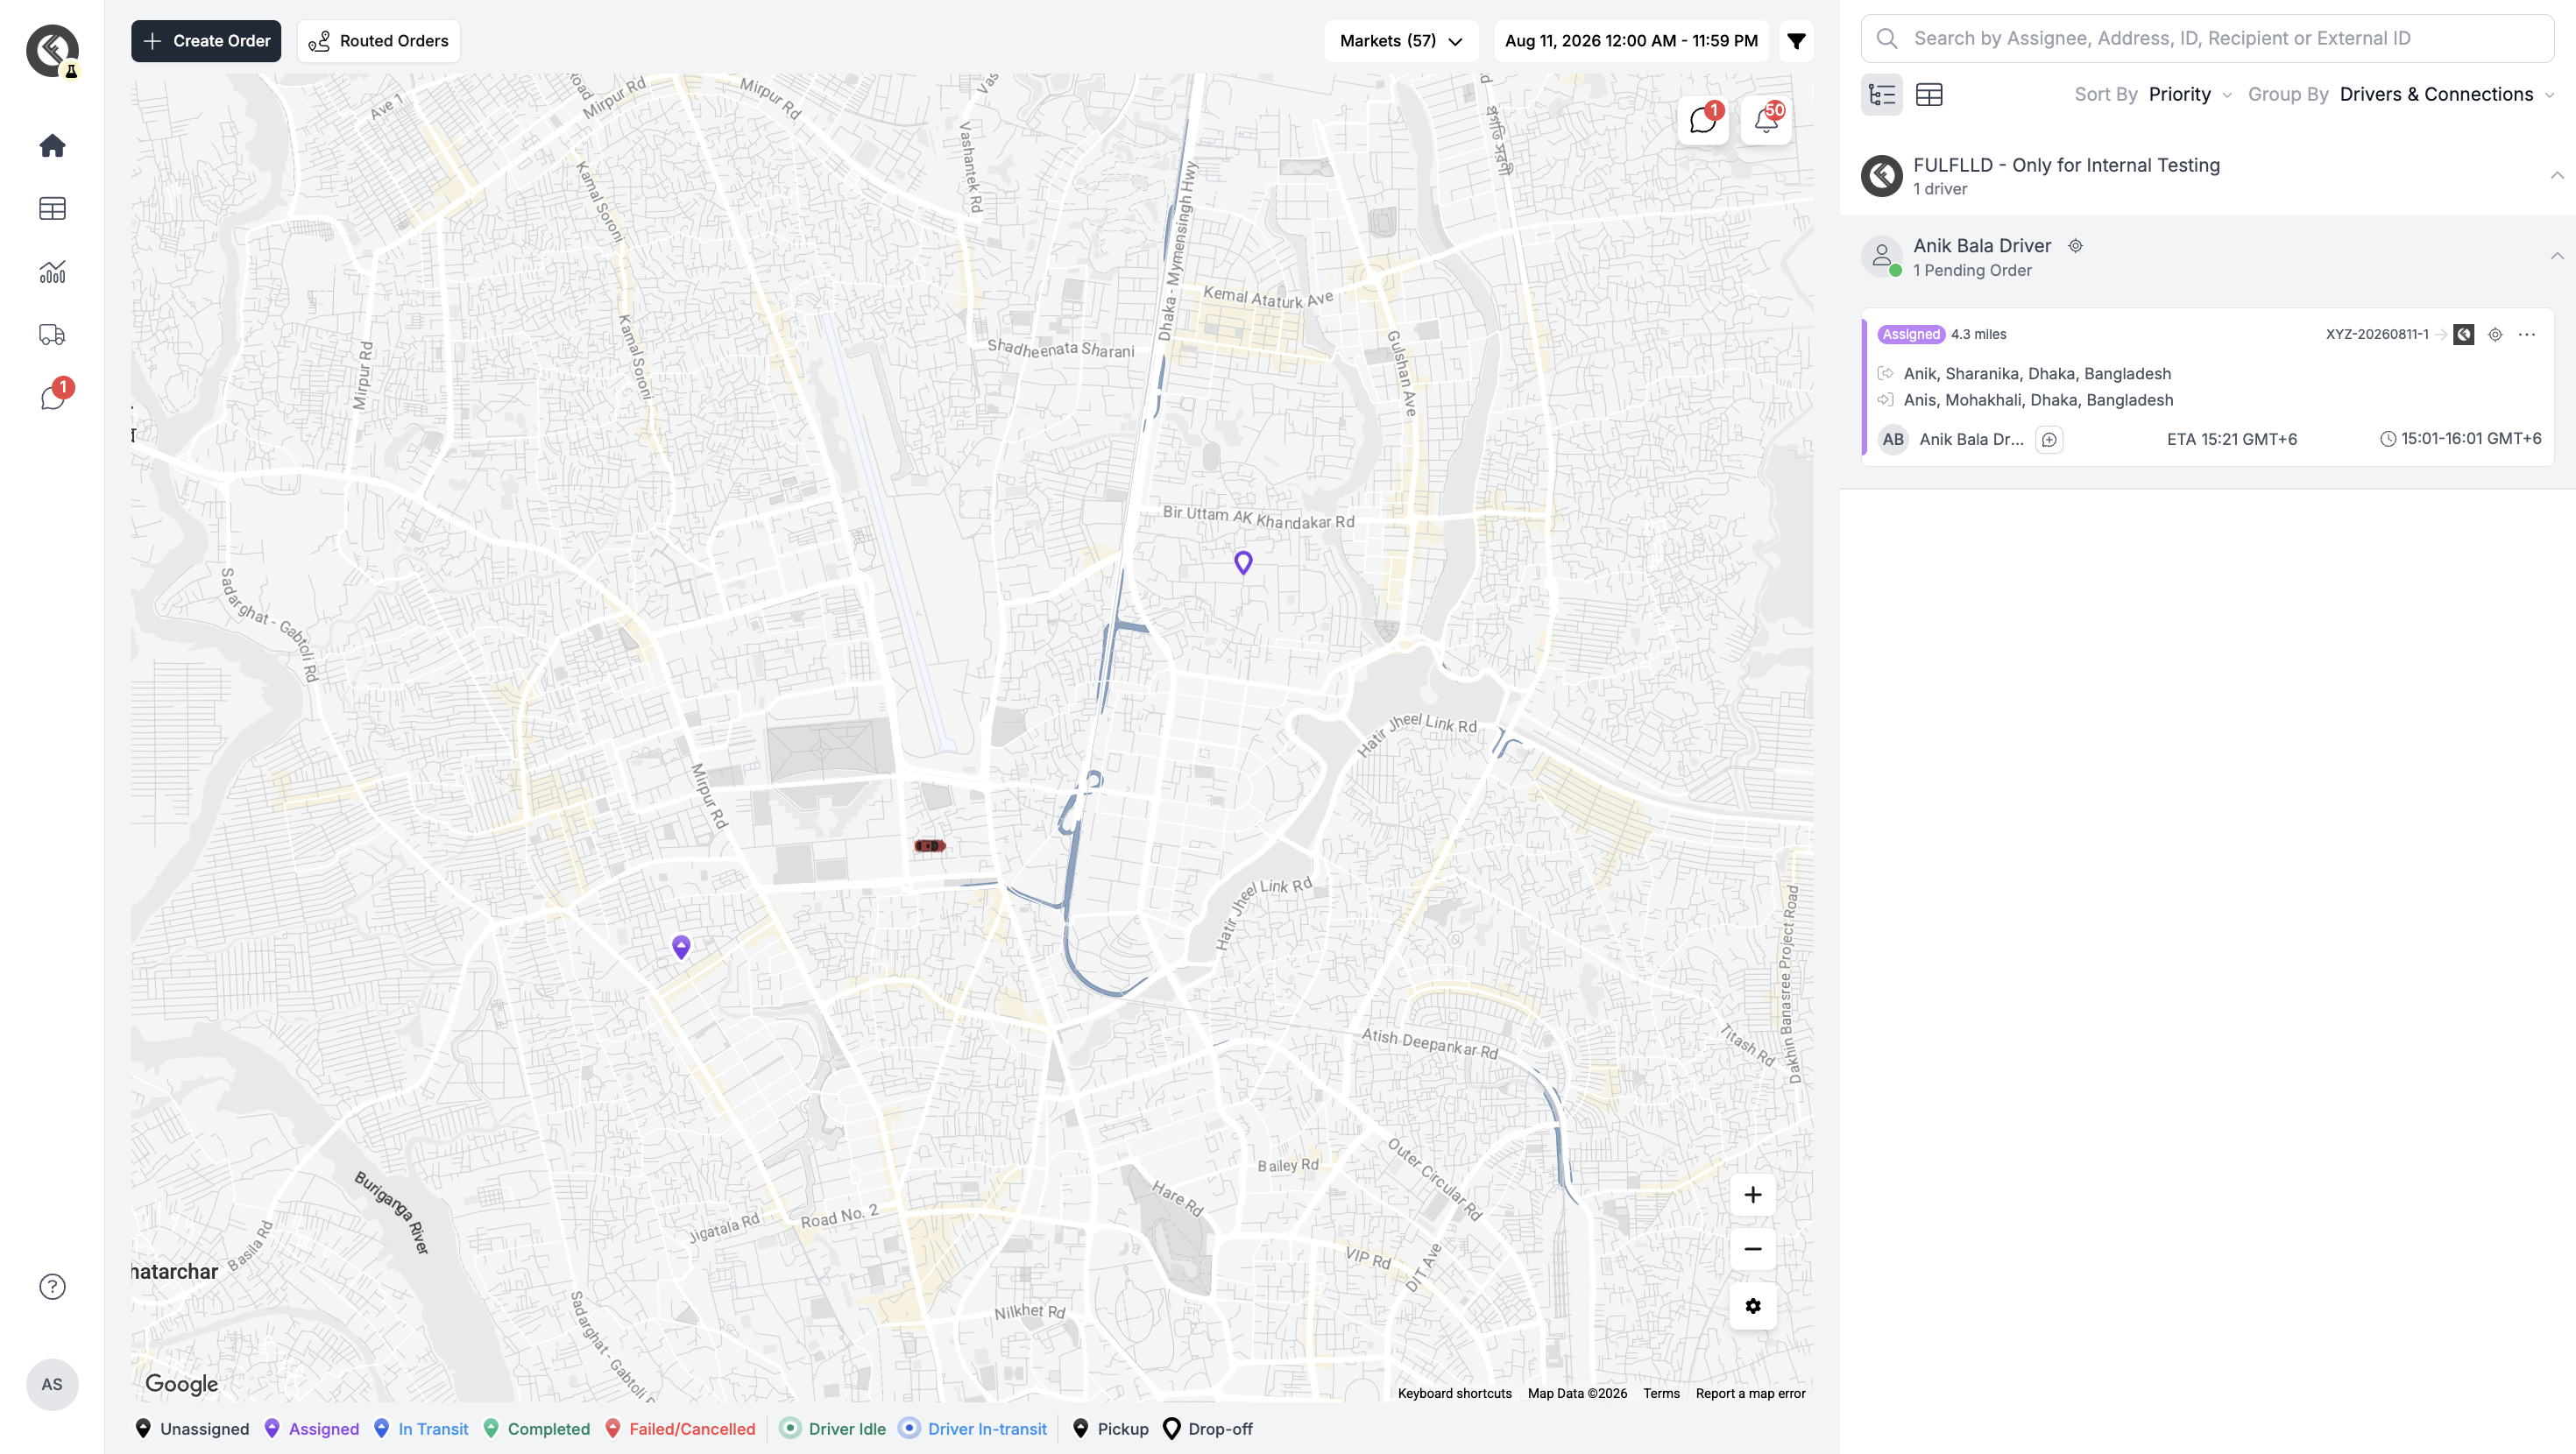This screenshot has width=2576, height=1454.
Task: Toggle Pickup in the map legend
Action: 1110,1429
